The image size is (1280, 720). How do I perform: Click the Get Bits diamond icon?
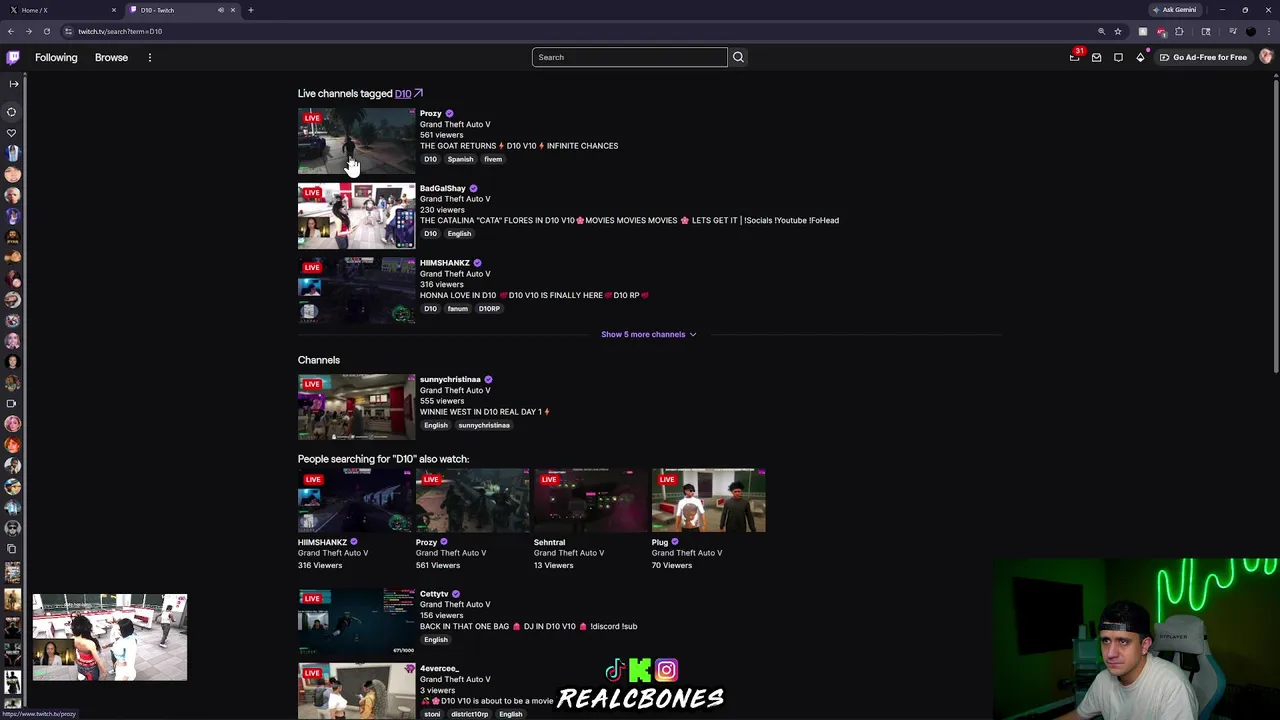(1141, 57)
